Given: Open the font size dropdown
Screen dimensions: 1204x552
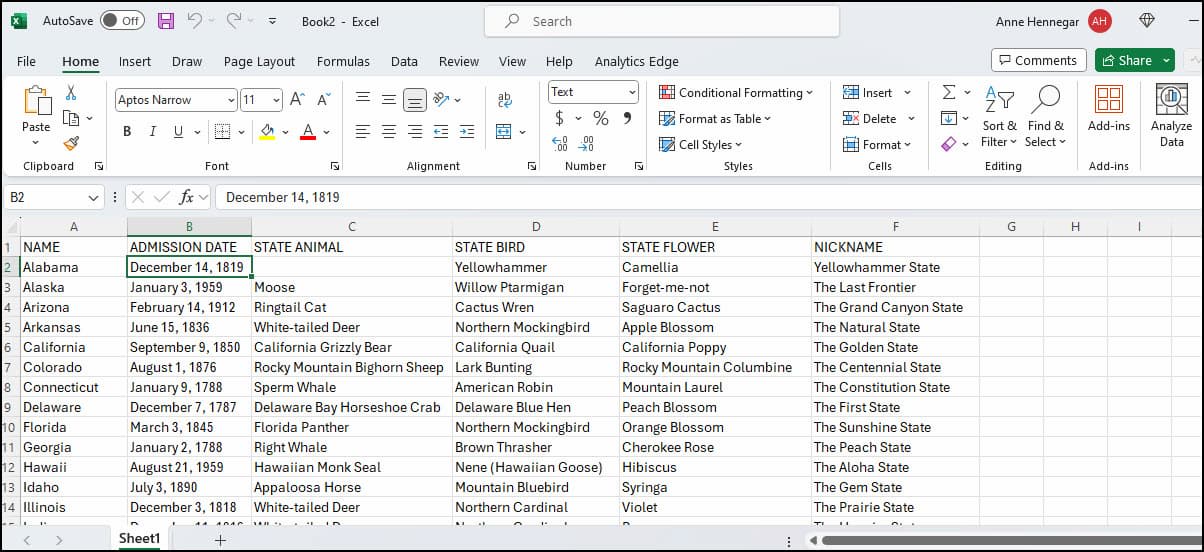Looking at the screenshot, I should tap(276, 99).
